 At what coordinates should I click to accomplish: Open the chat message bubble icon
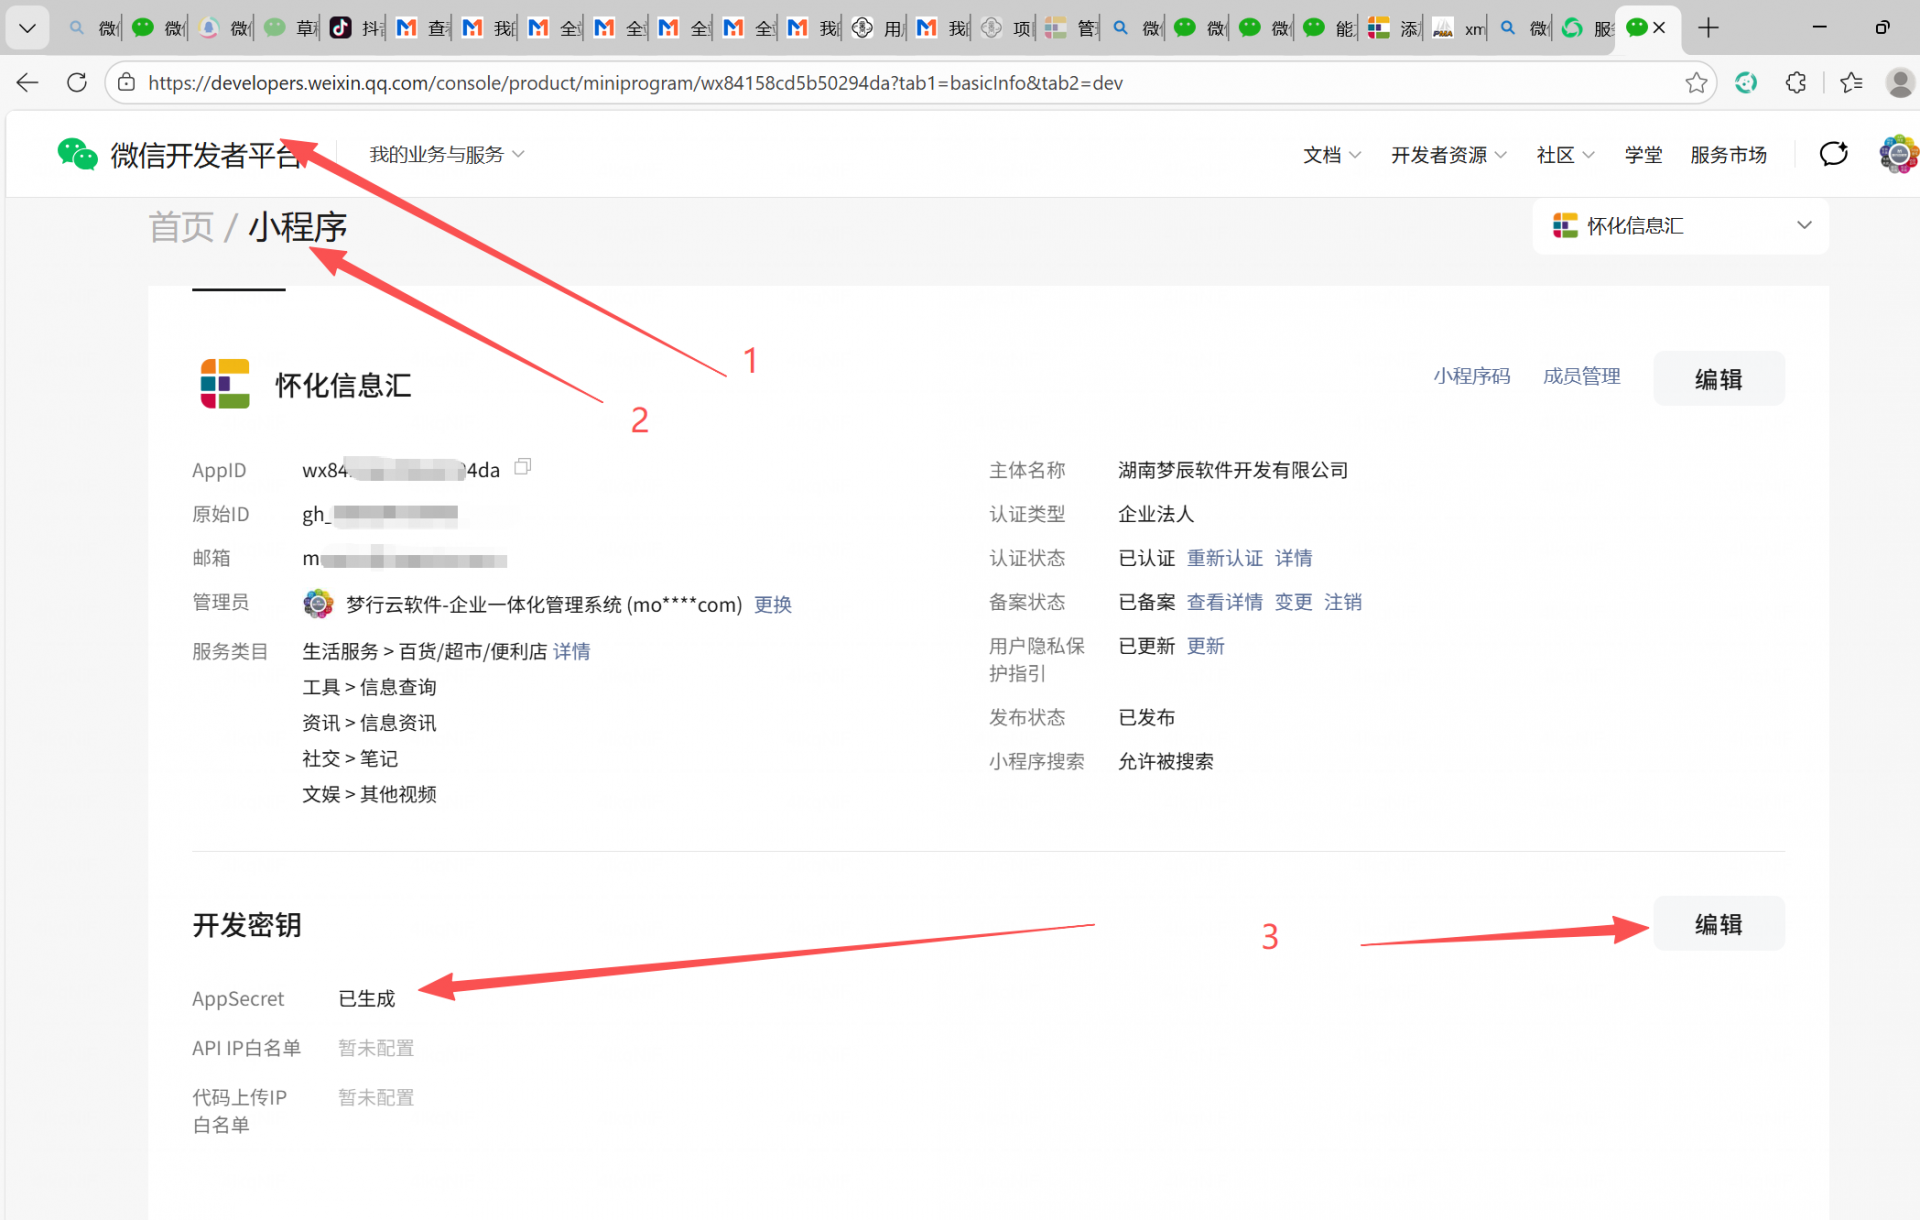click(1833, 154)
